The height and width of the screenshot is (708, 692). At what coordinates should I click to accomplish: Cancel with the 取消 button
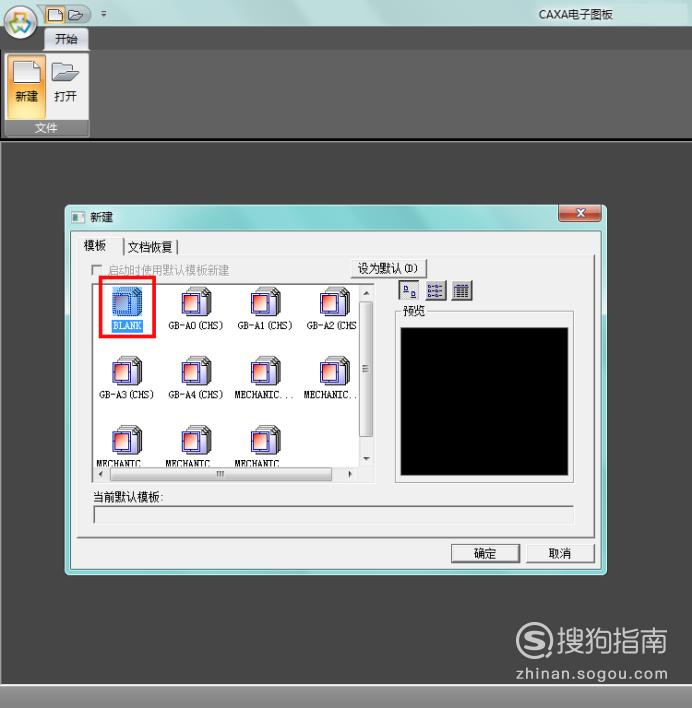click(560, 553)
